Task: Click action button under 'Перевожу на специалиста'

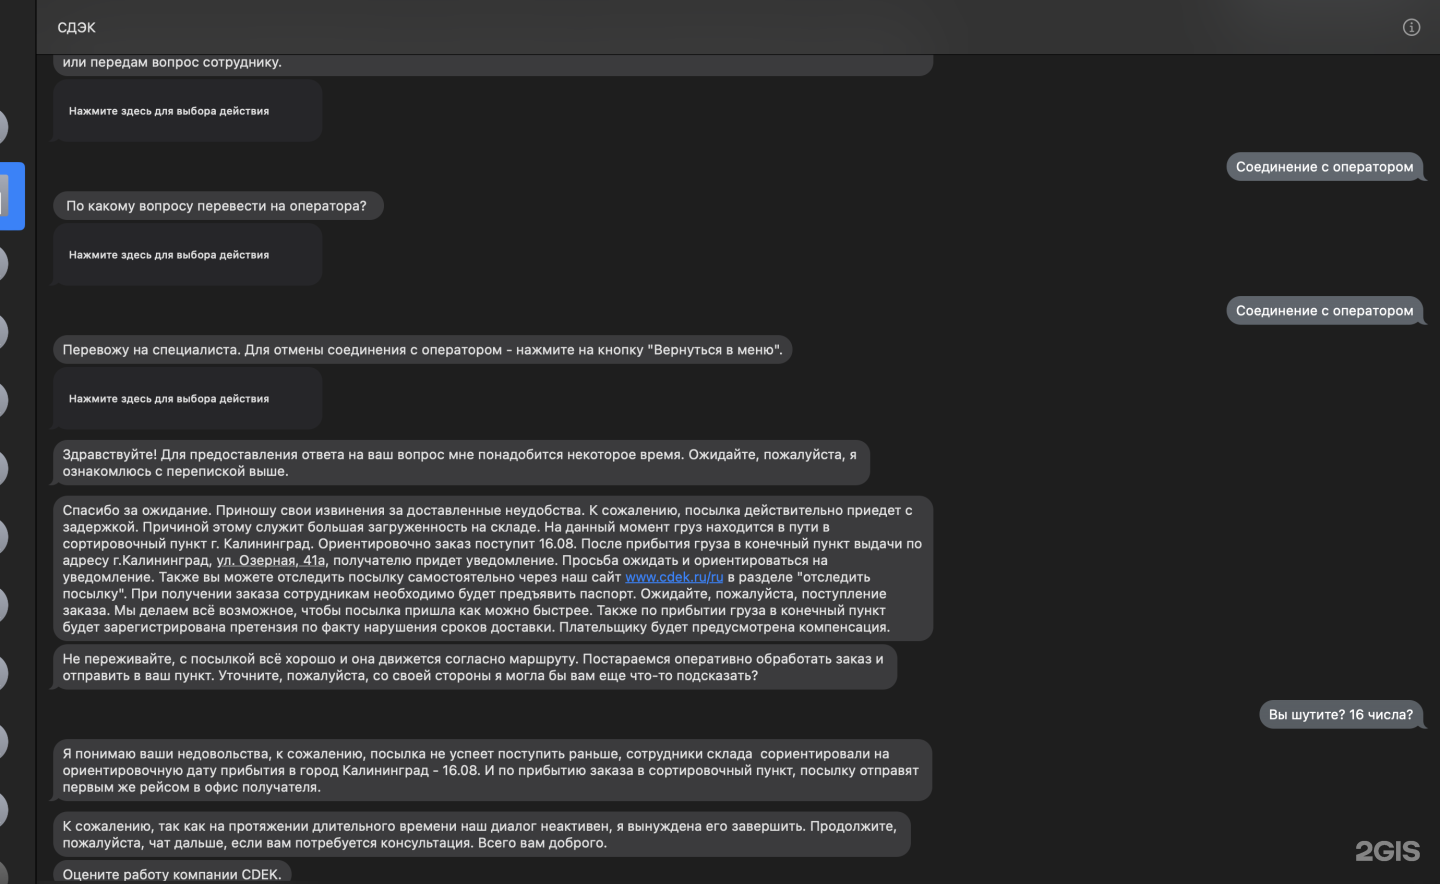Action: click(187, 399)
